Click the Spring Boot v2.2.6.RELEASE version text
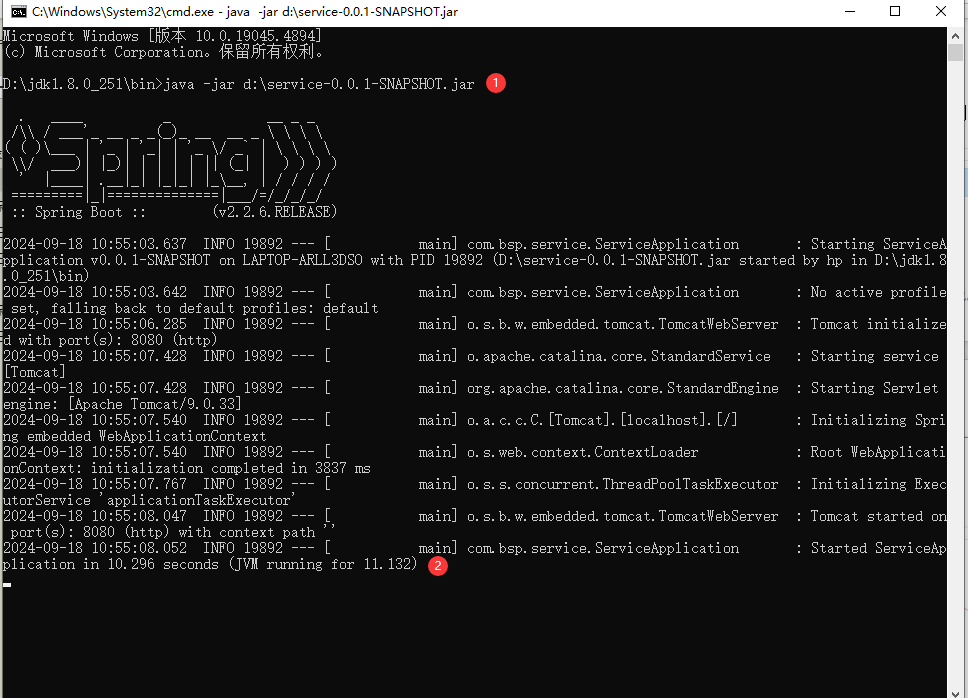Screen dimensions: 968x698 [275, 212]
